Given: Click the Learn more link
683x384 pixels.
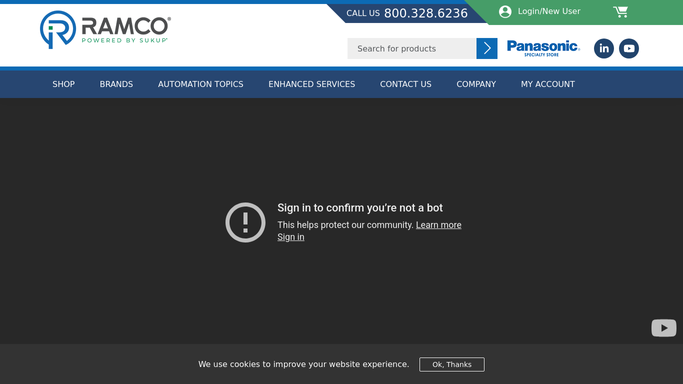Looking at the screenshot, I should (x=438, y=225).
